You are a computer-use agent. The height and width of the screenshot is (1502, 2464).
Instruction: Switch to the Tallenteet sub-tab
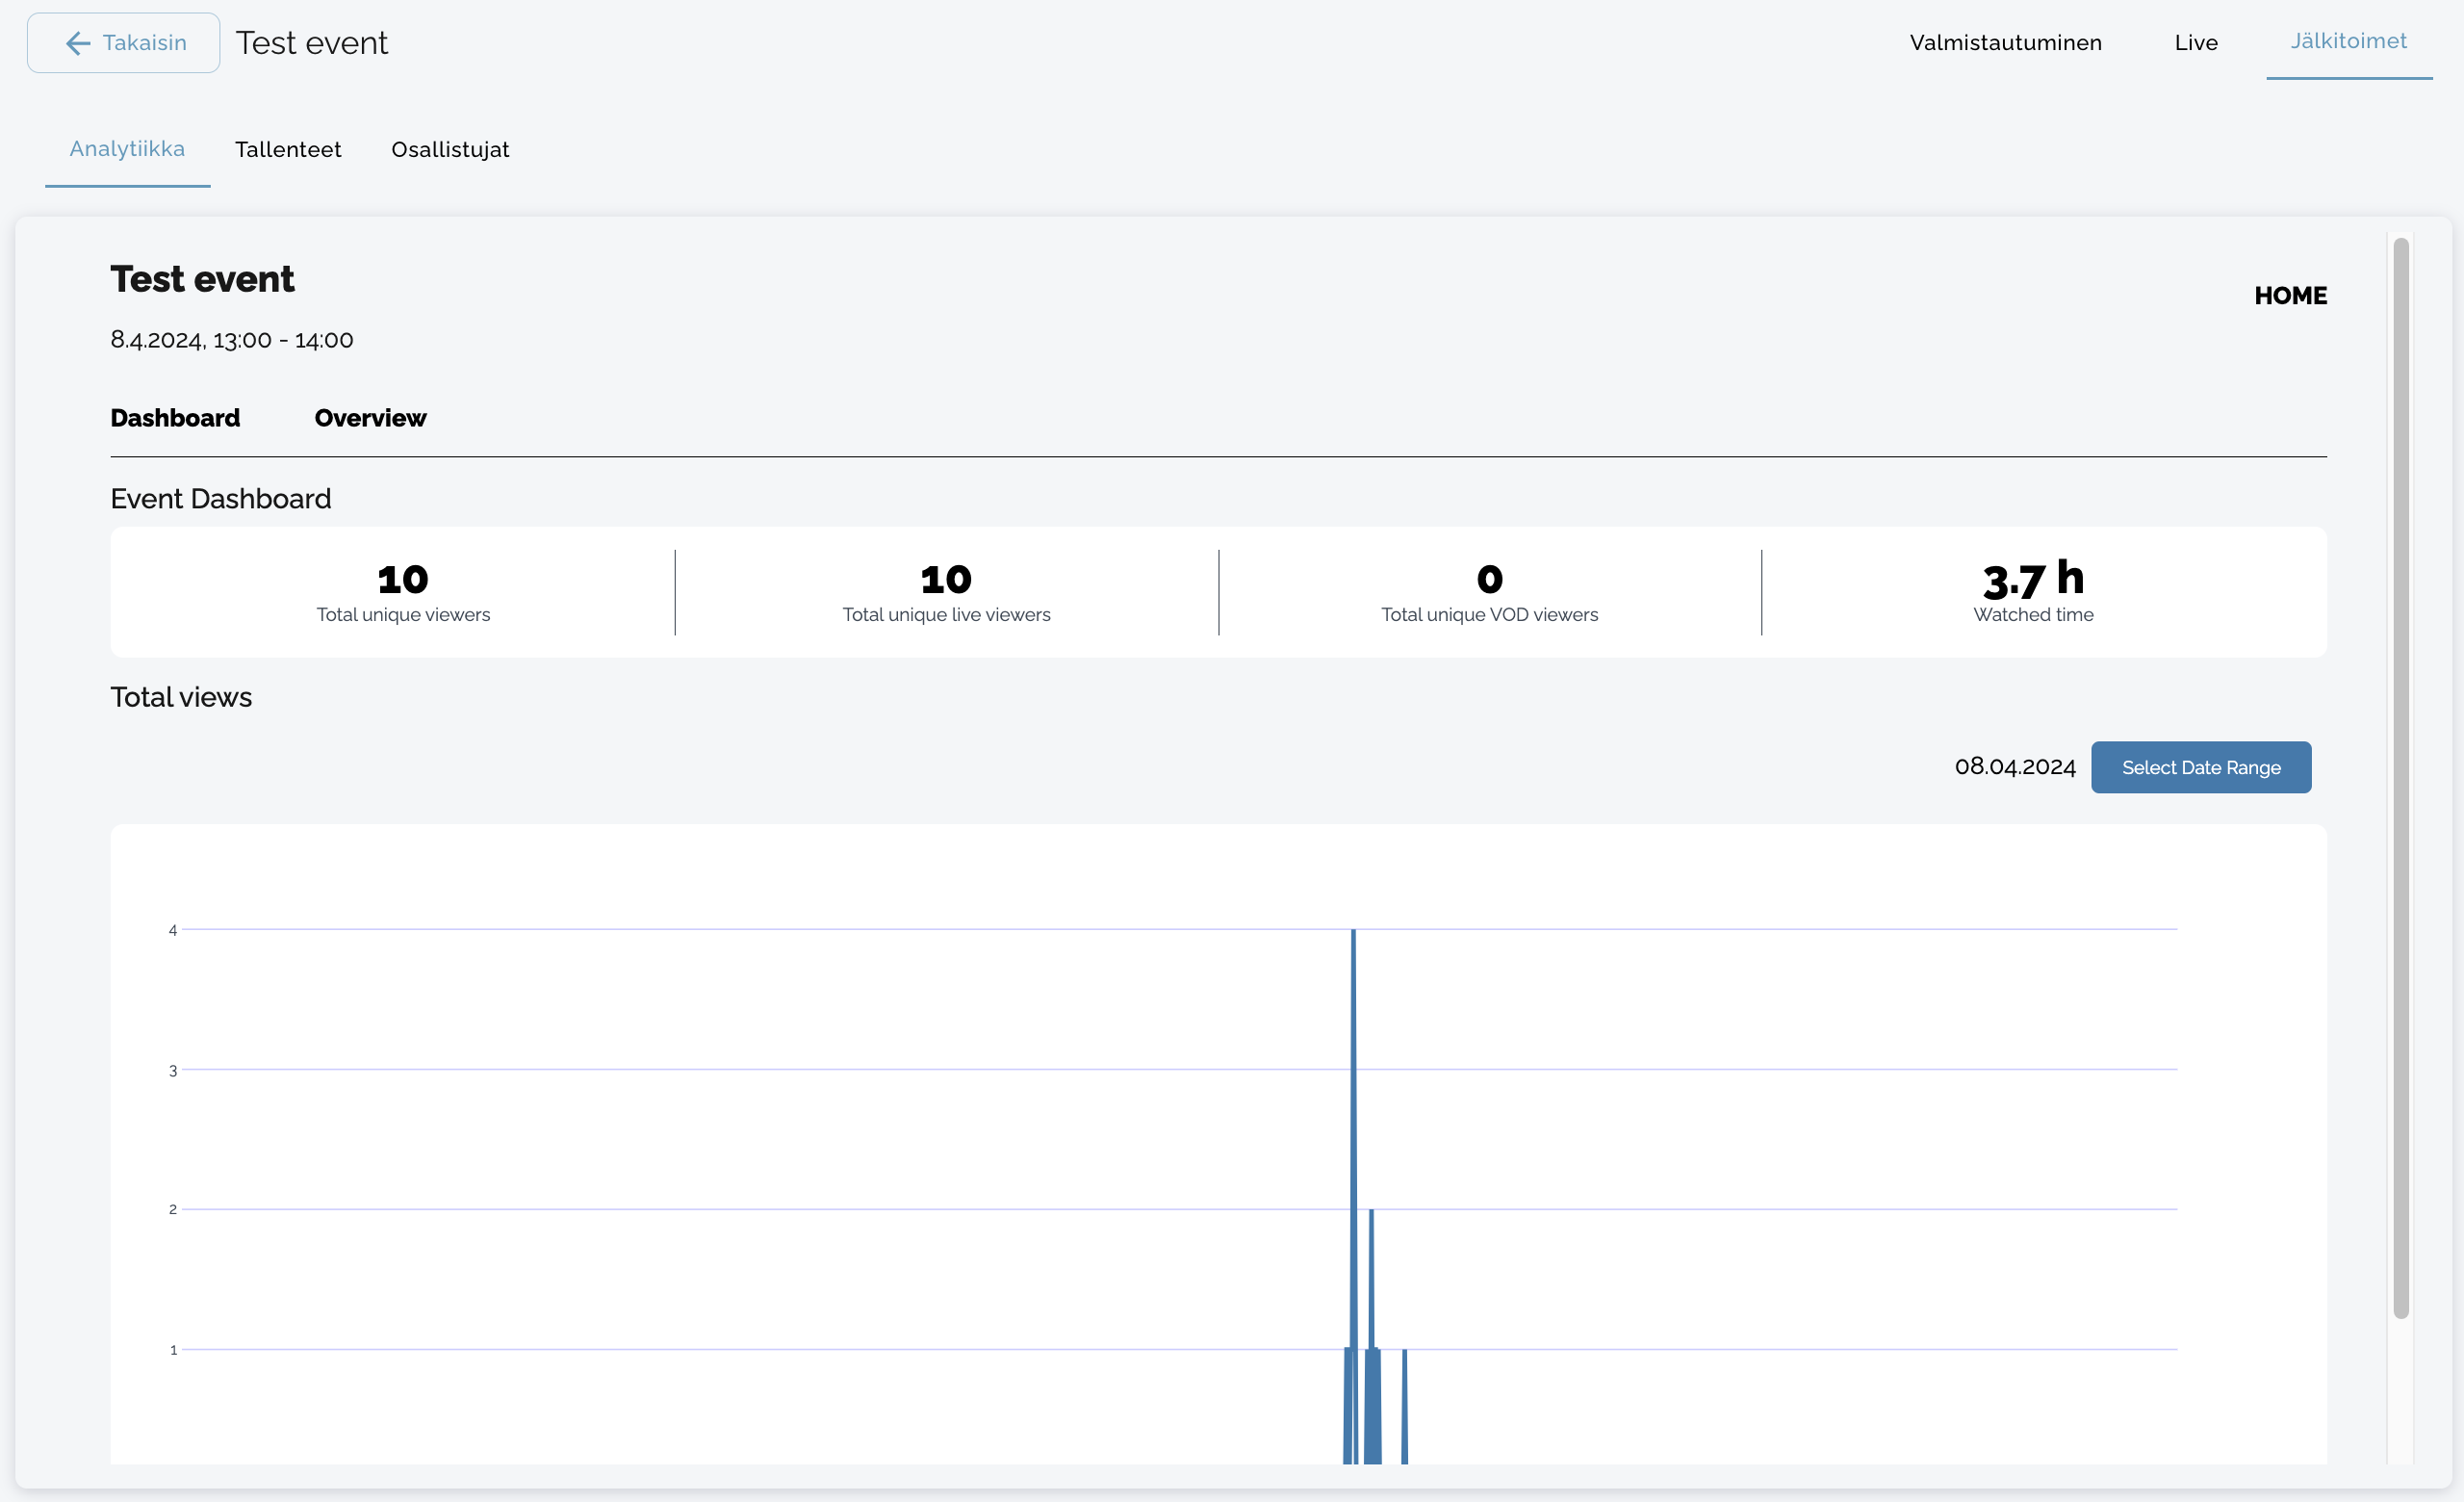[288, 149]
